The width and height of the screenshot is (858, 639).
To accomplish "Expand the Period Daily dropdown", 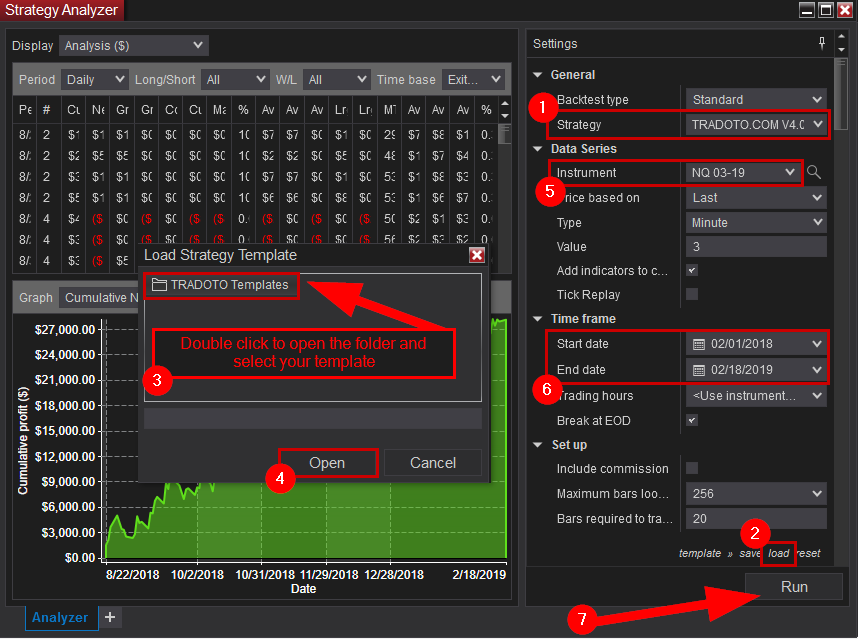I will 95,79.
